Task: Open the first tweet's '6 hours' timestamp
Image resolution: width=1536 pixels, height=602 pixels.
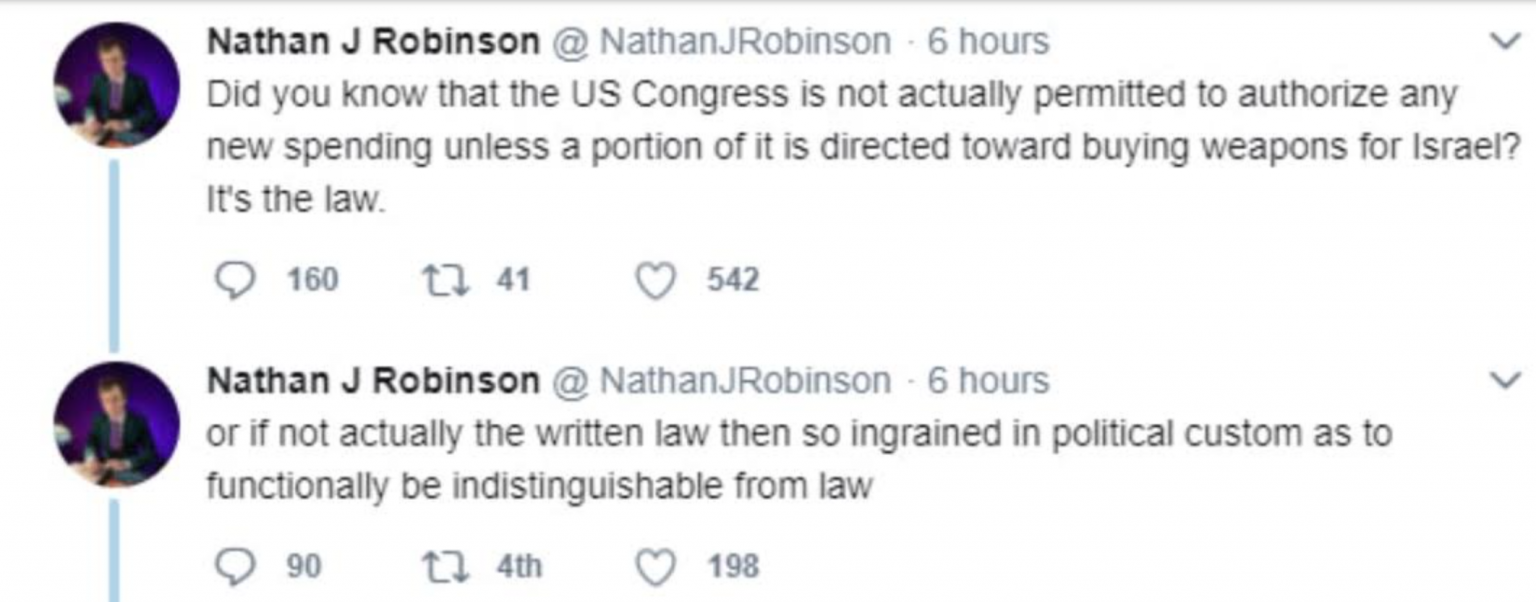Action: (x=988, y=42)
